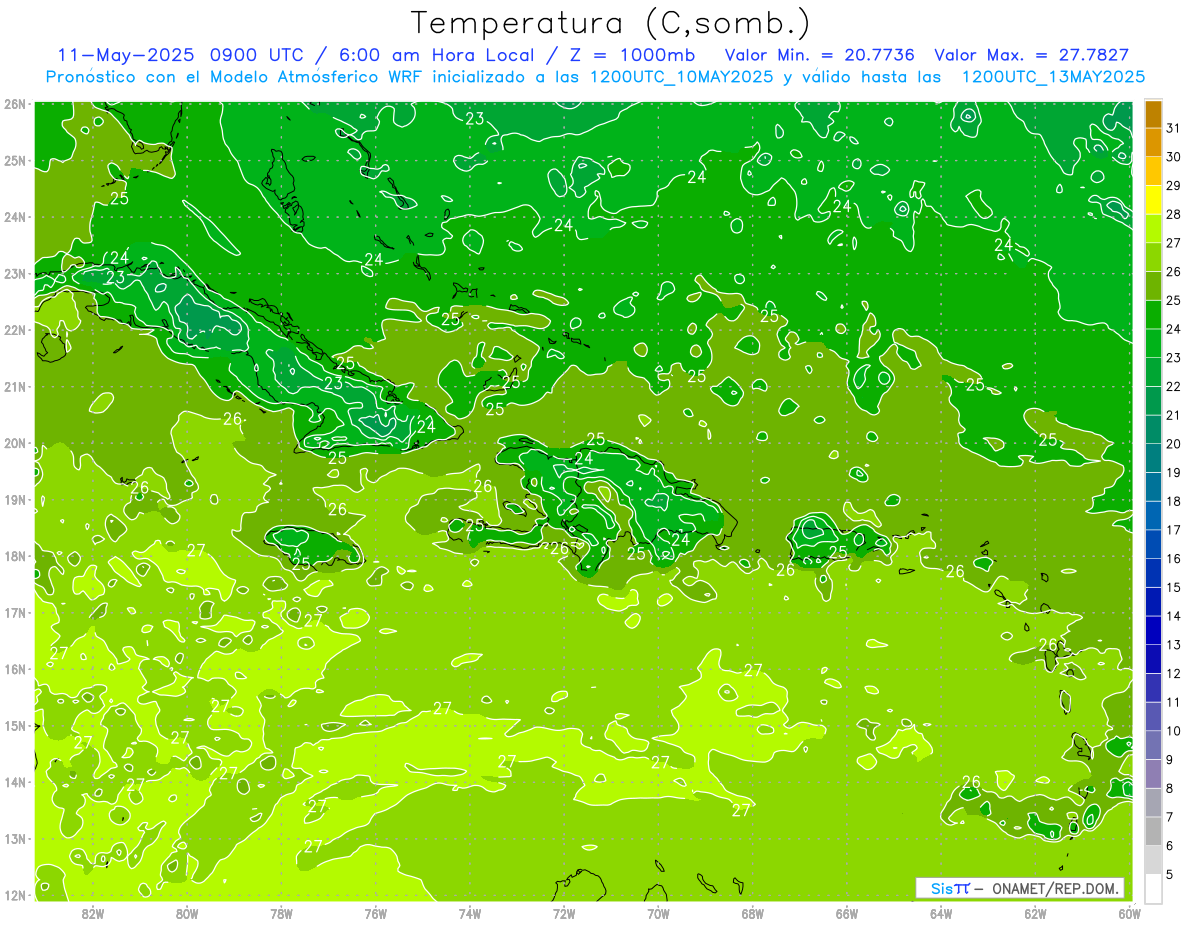Click the purple colorbar segment between 9 and 10

[x=1153, y=745]
